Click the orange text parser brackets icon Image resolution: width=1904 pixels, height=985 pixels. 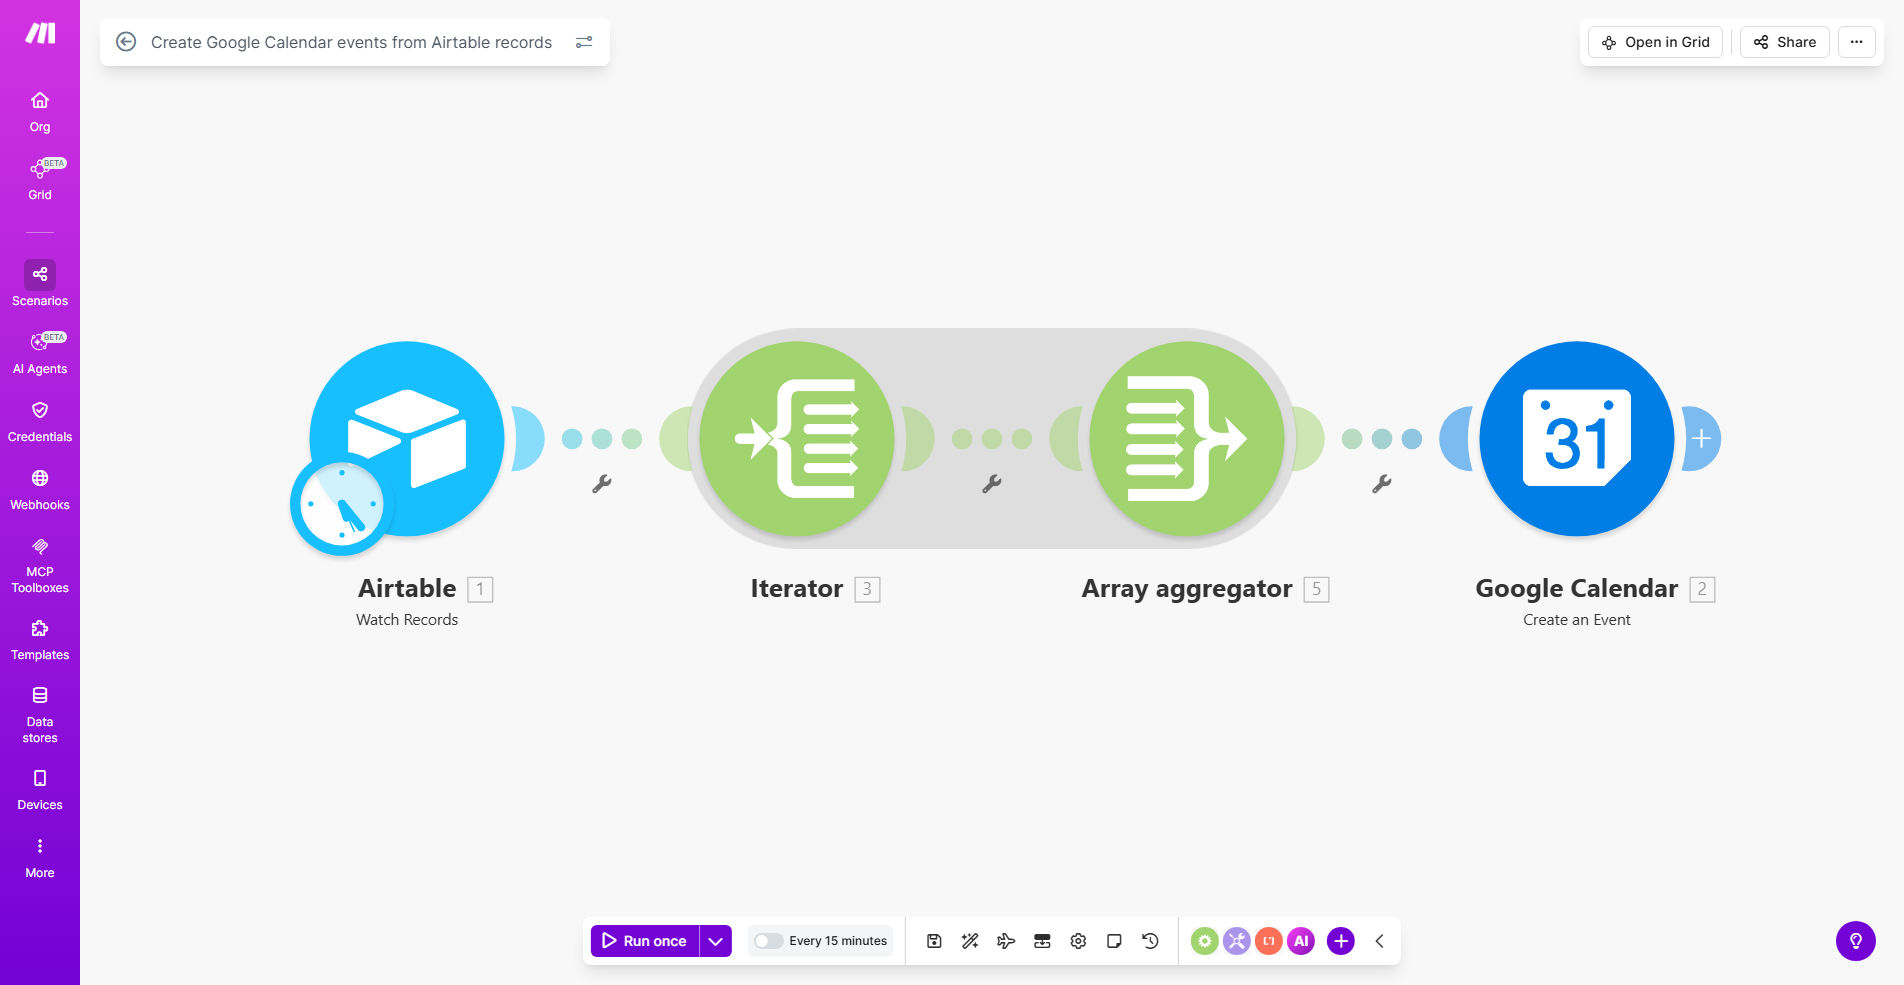click(1269, 941)
